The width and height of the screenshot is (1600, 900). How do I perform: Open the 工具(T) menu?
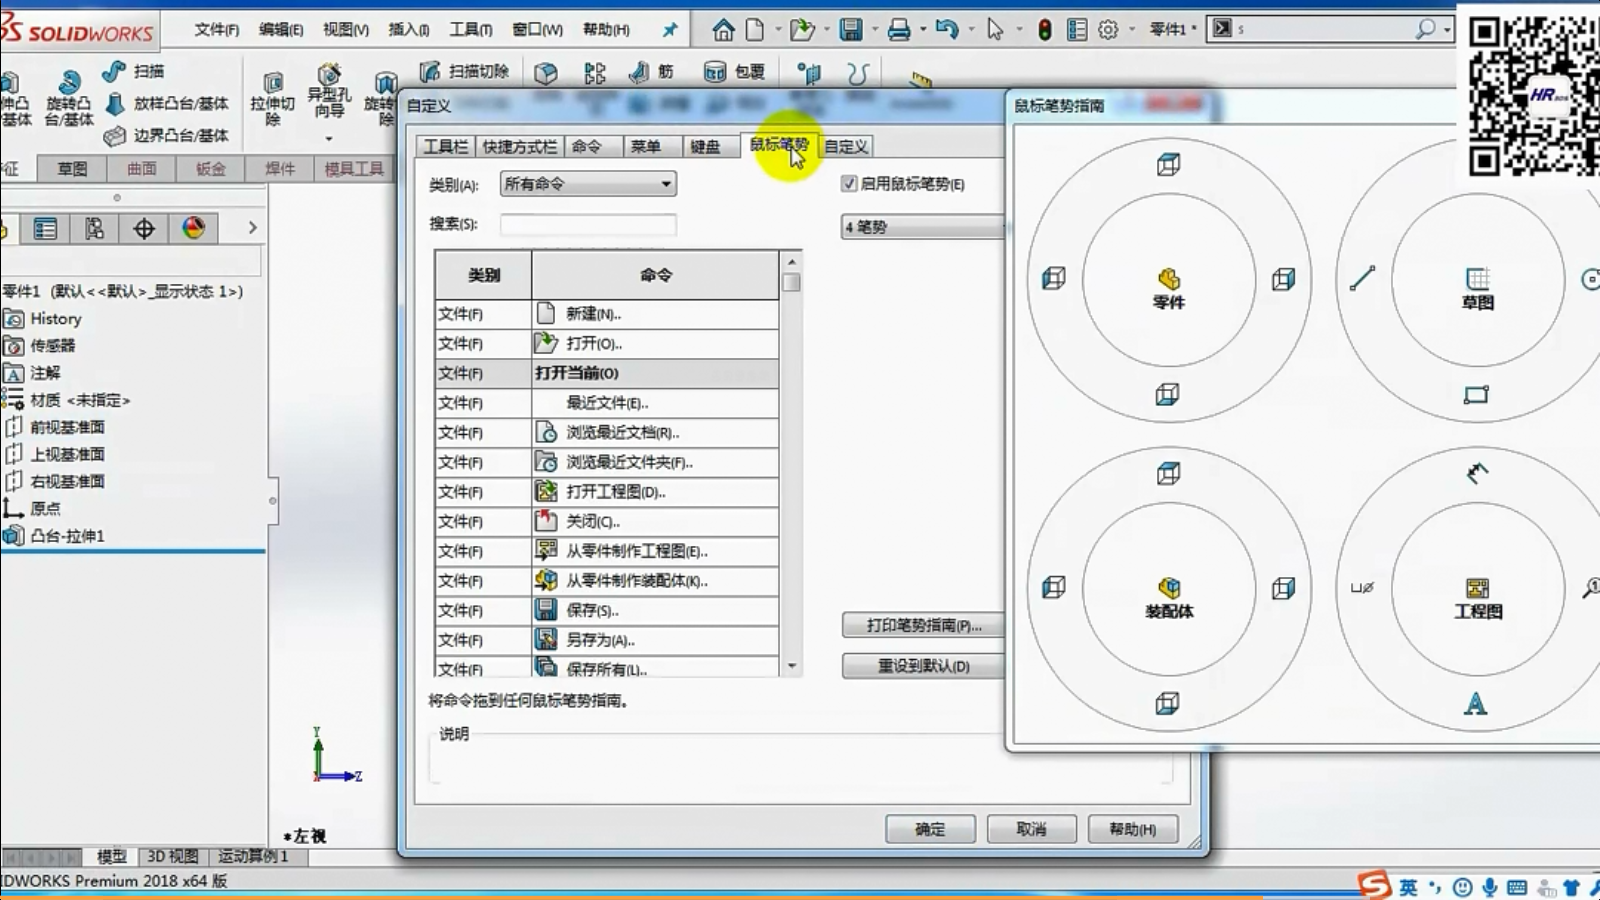(x=470, y=30)
